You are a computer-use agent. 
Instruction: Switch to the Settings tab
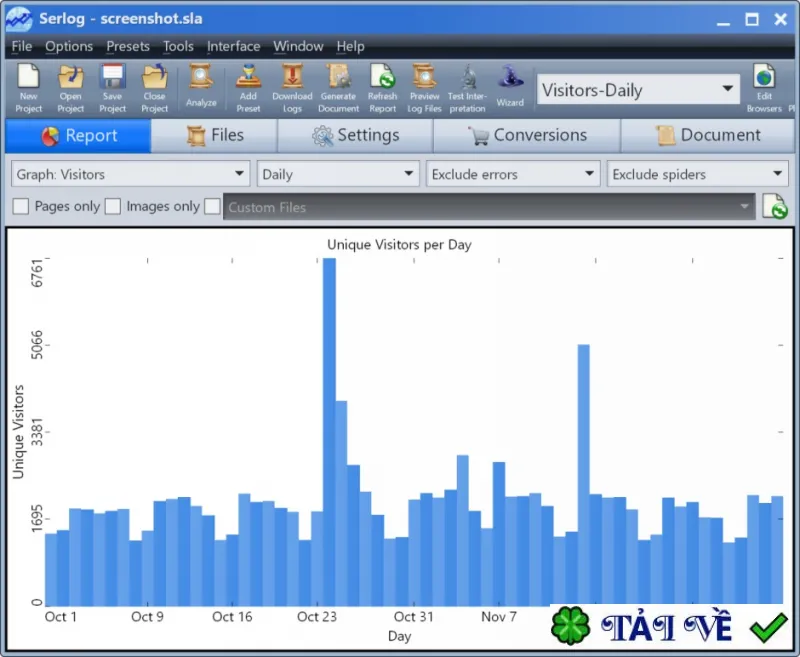(x=356, y=136)
